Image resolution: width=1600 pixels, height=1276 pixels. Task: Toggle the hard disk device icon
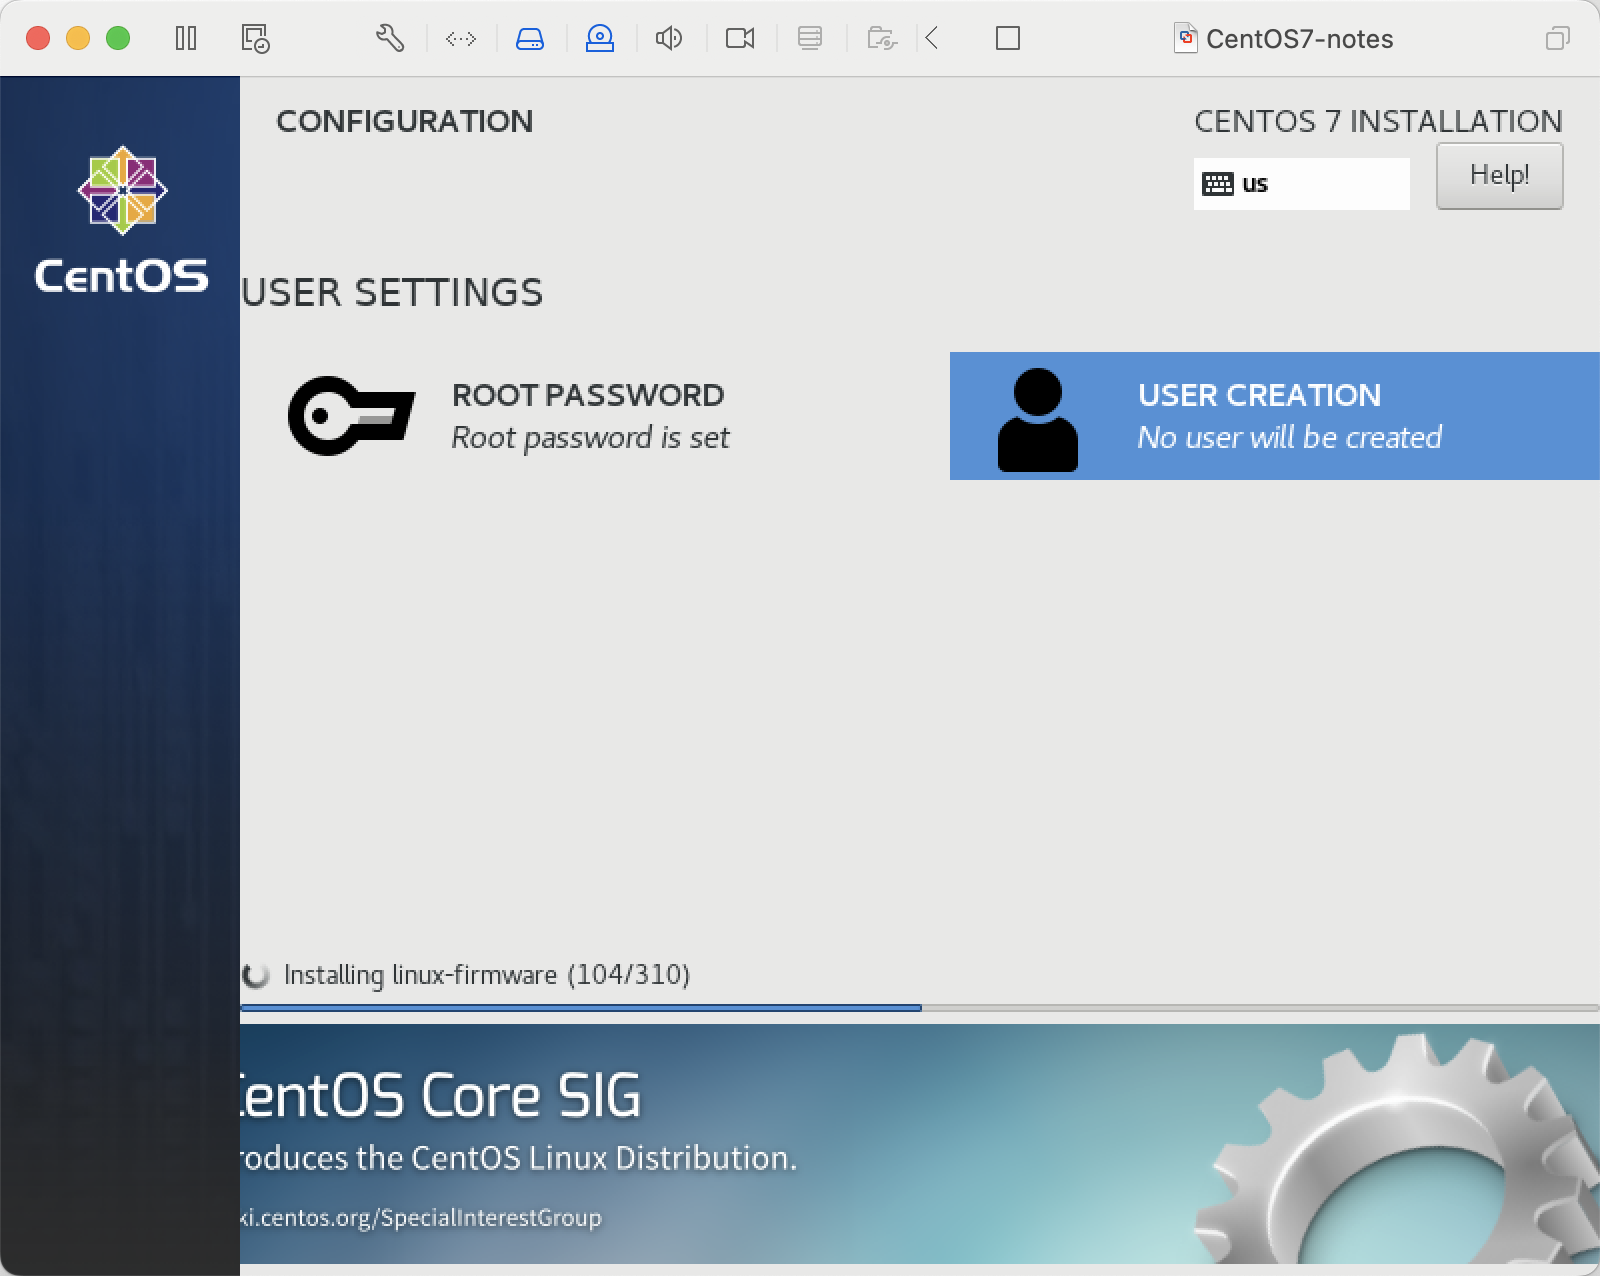(530, 39)
